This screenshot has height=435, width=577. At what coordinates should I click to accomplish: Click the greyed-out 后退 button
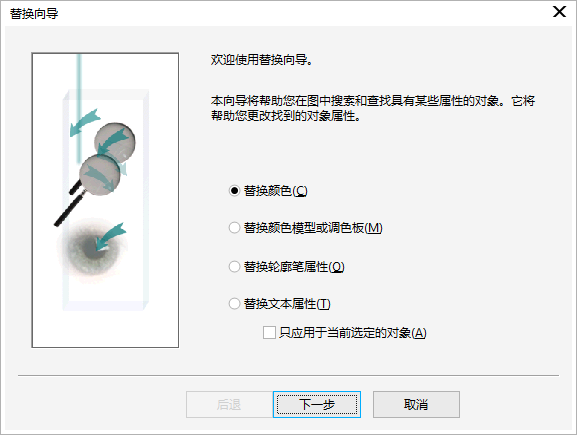click(x=229, y=404)
